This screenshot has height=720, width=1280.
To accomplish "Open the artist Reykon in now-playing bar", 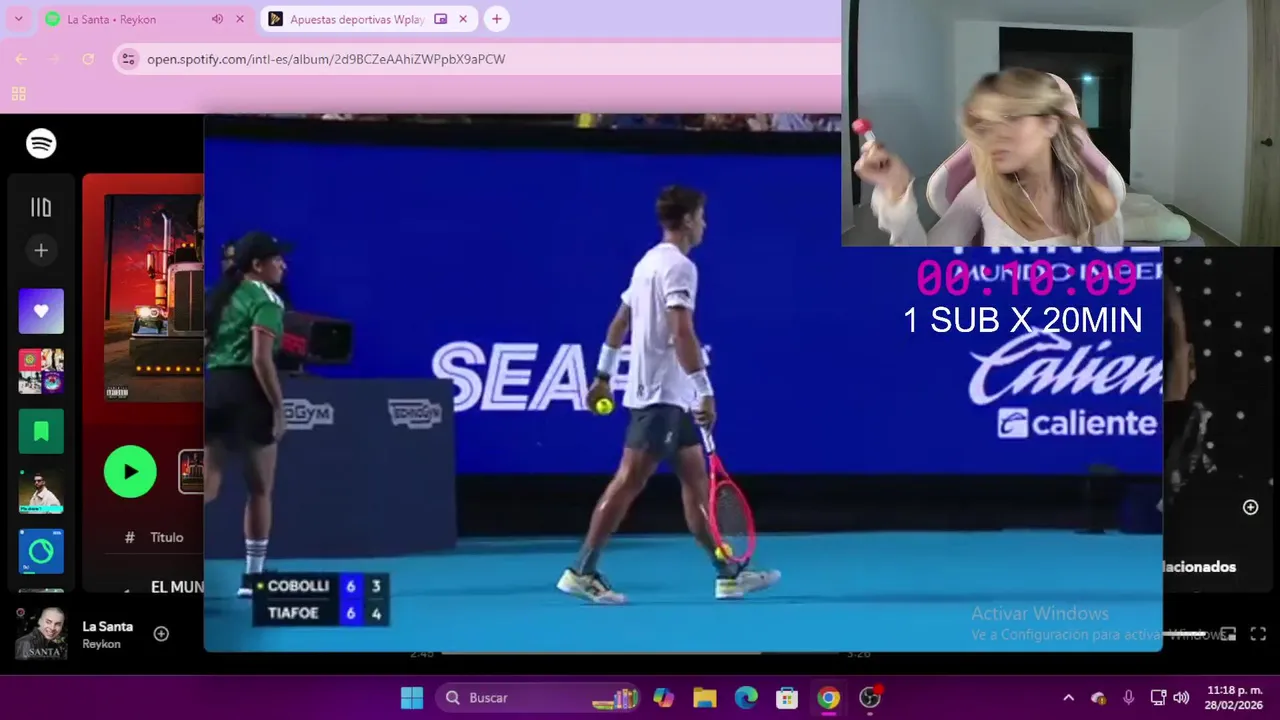I will 101,644.
